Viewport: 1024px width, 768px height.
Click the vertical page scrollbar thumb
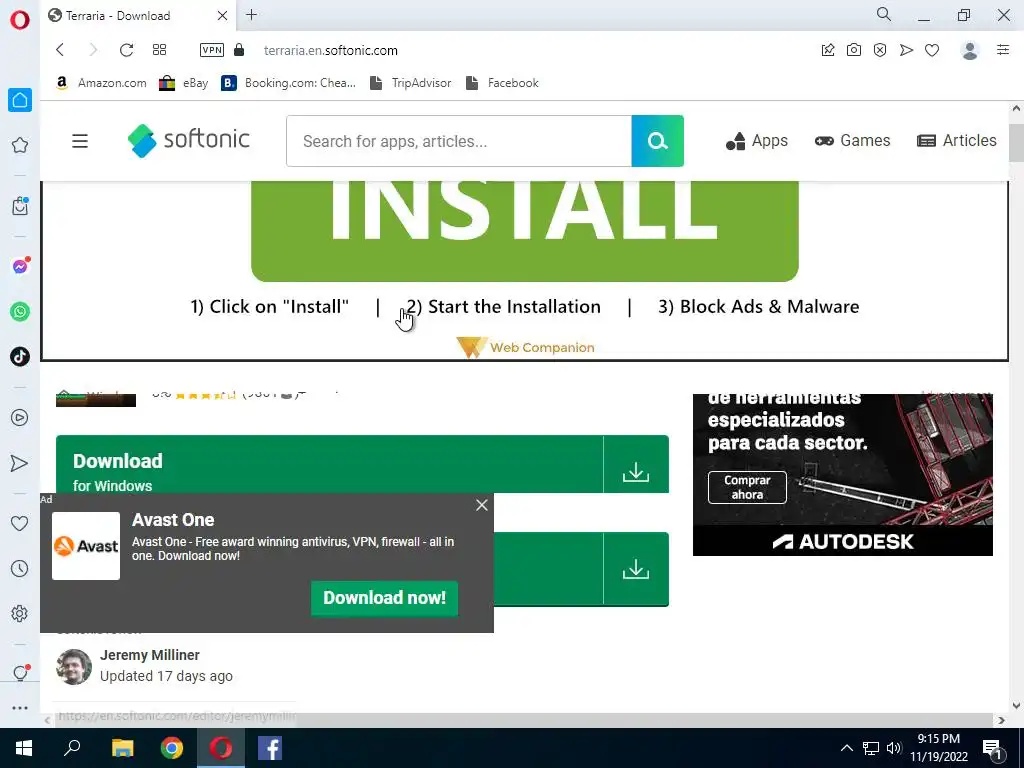tap(1016, 142)
